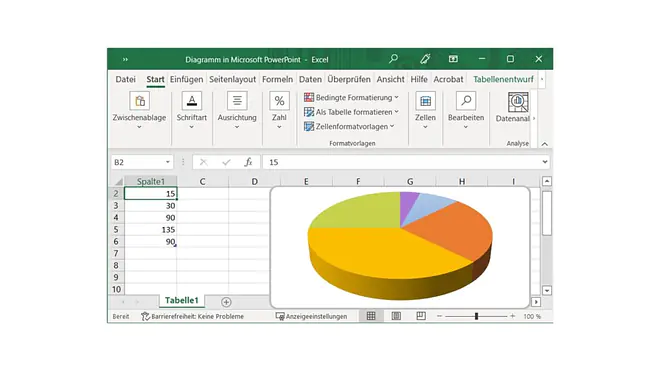
Task: Click the cancel X in formula bar
Action: point(204,162)
